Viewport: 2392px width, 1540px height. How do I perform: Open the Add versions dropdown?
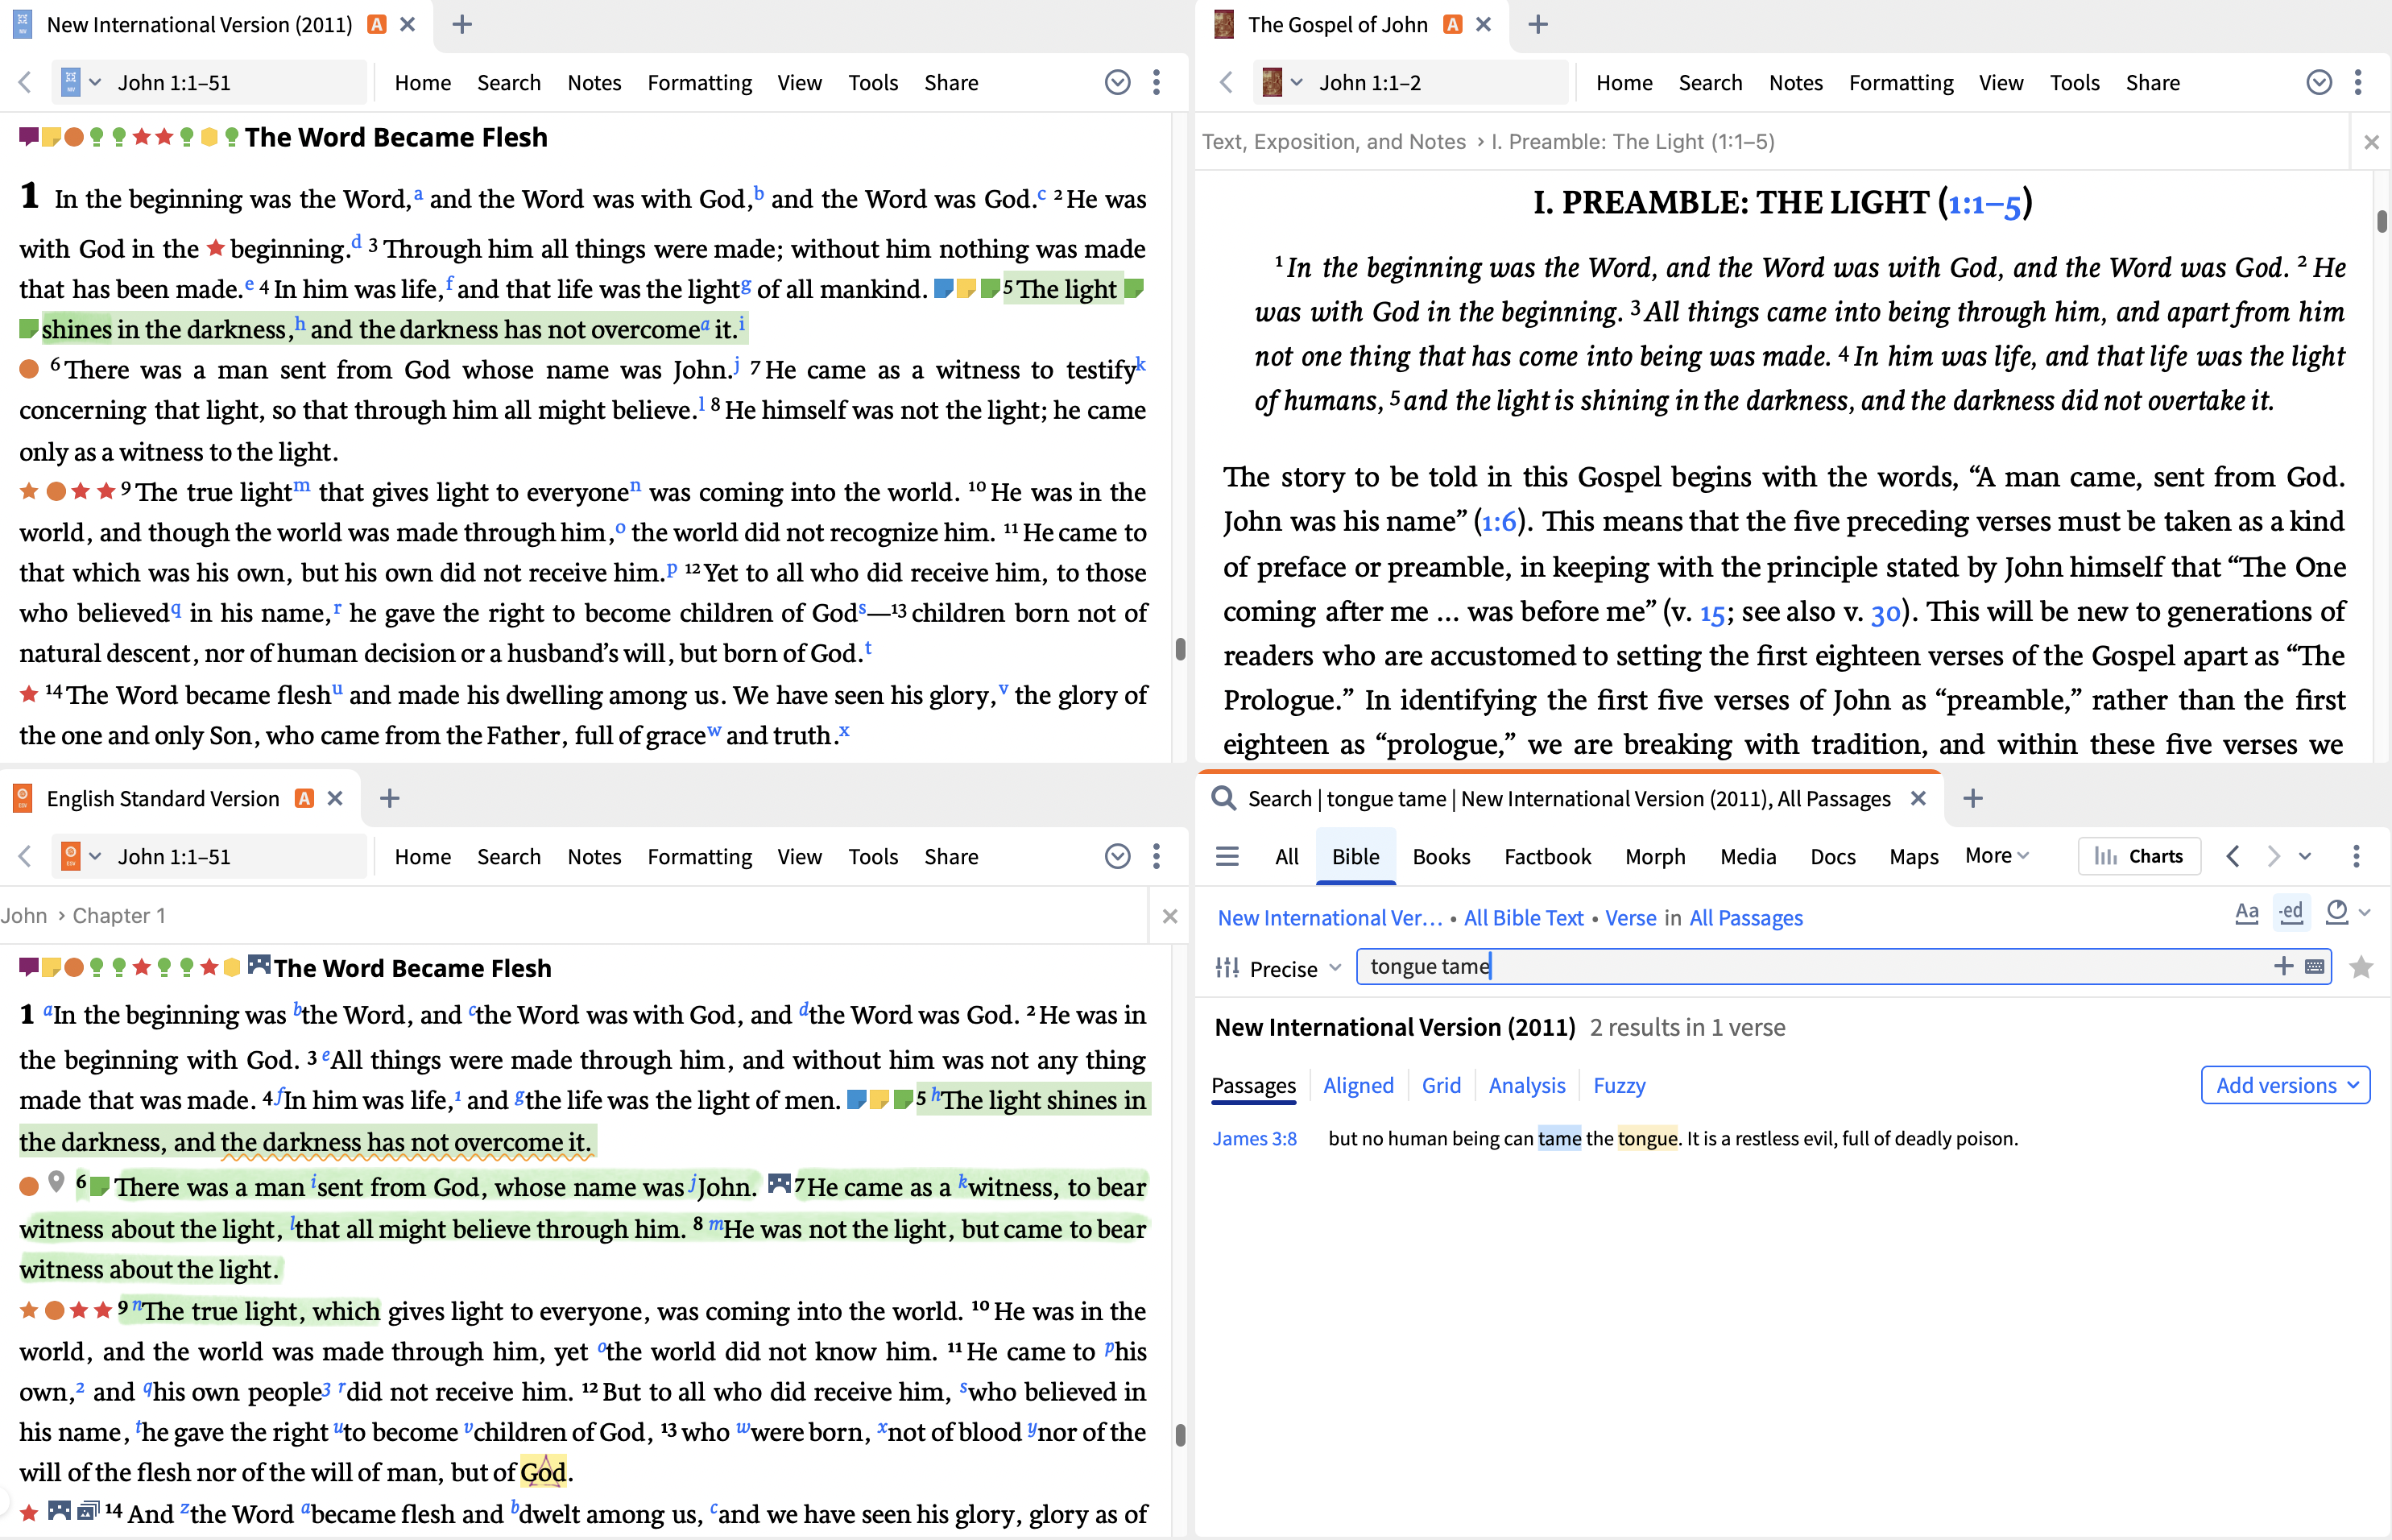point(2285,1085)
